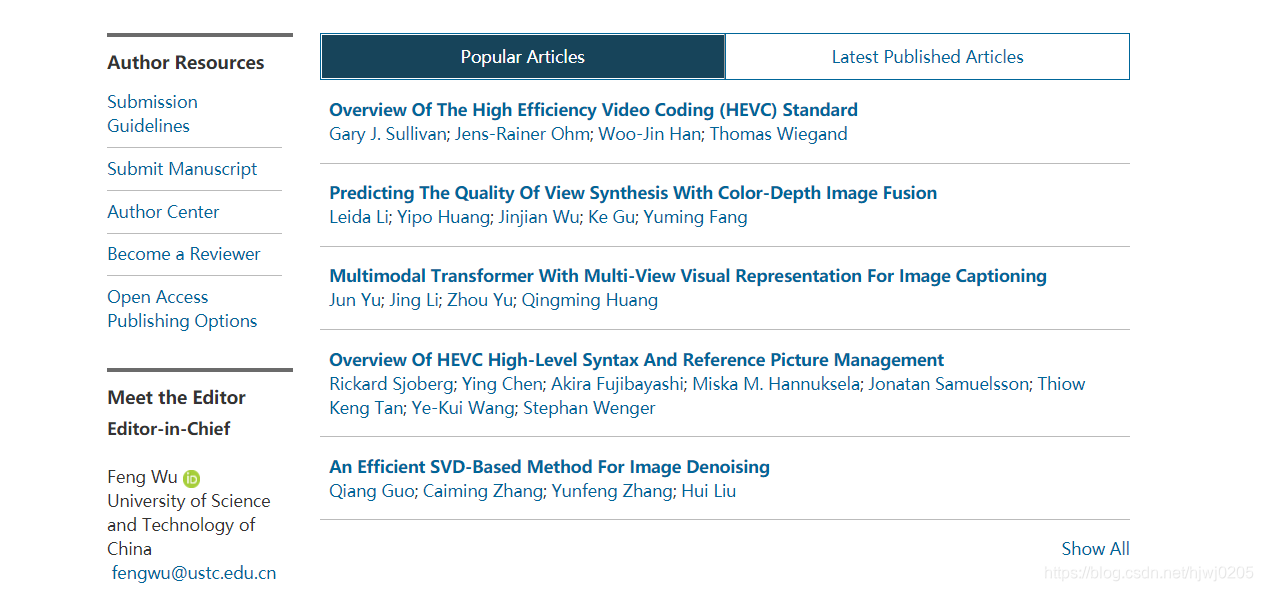The width and height of the screenshot is (1263, 591).
Task: Switch to Popular Articles tab
Action: click(523, 57)
